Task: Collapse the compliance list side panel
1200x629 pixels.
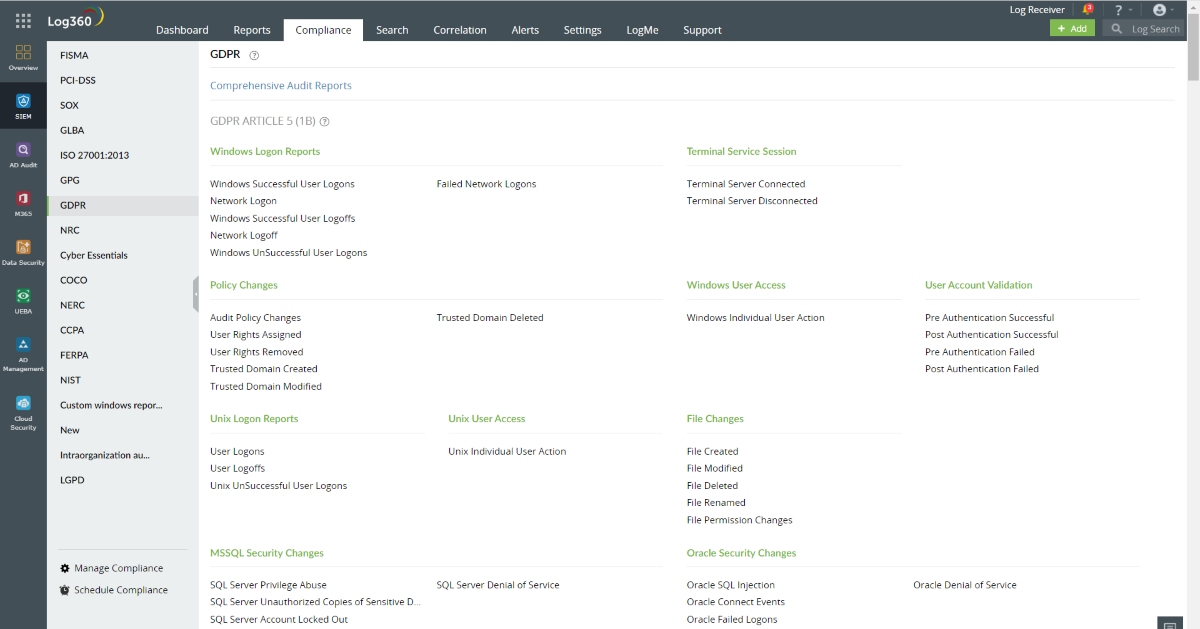Action: point(195,295)
